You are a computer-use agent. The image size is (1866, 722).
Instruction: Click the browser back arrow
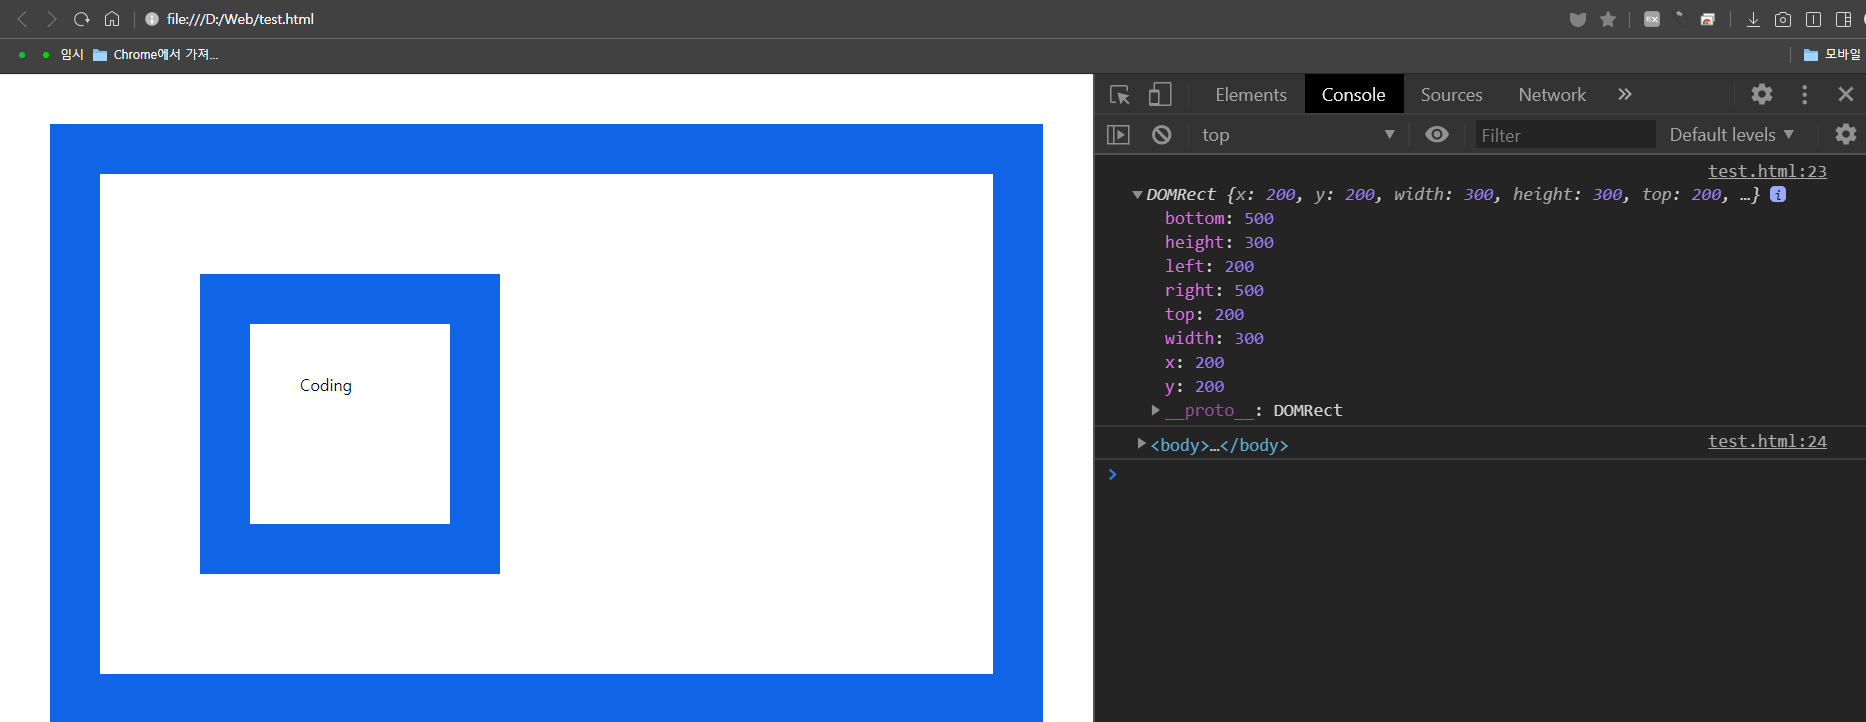(x=22, y=19)
